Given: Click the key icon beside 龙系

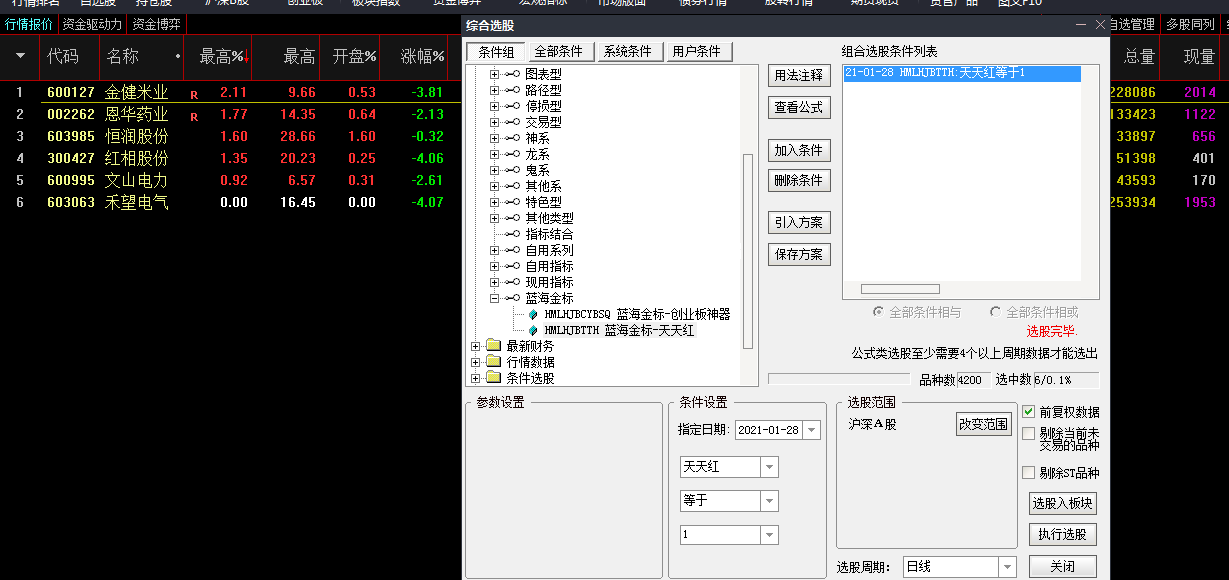Looking at the screenshot, I should click(513, 154).
